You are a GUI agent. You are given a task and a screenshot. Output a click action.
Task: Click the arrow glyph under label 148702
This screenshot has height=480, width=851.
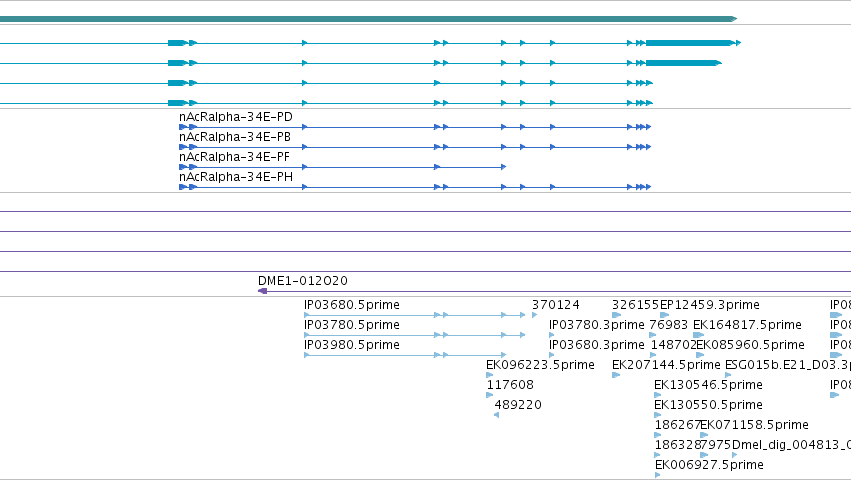pos(653,355)
